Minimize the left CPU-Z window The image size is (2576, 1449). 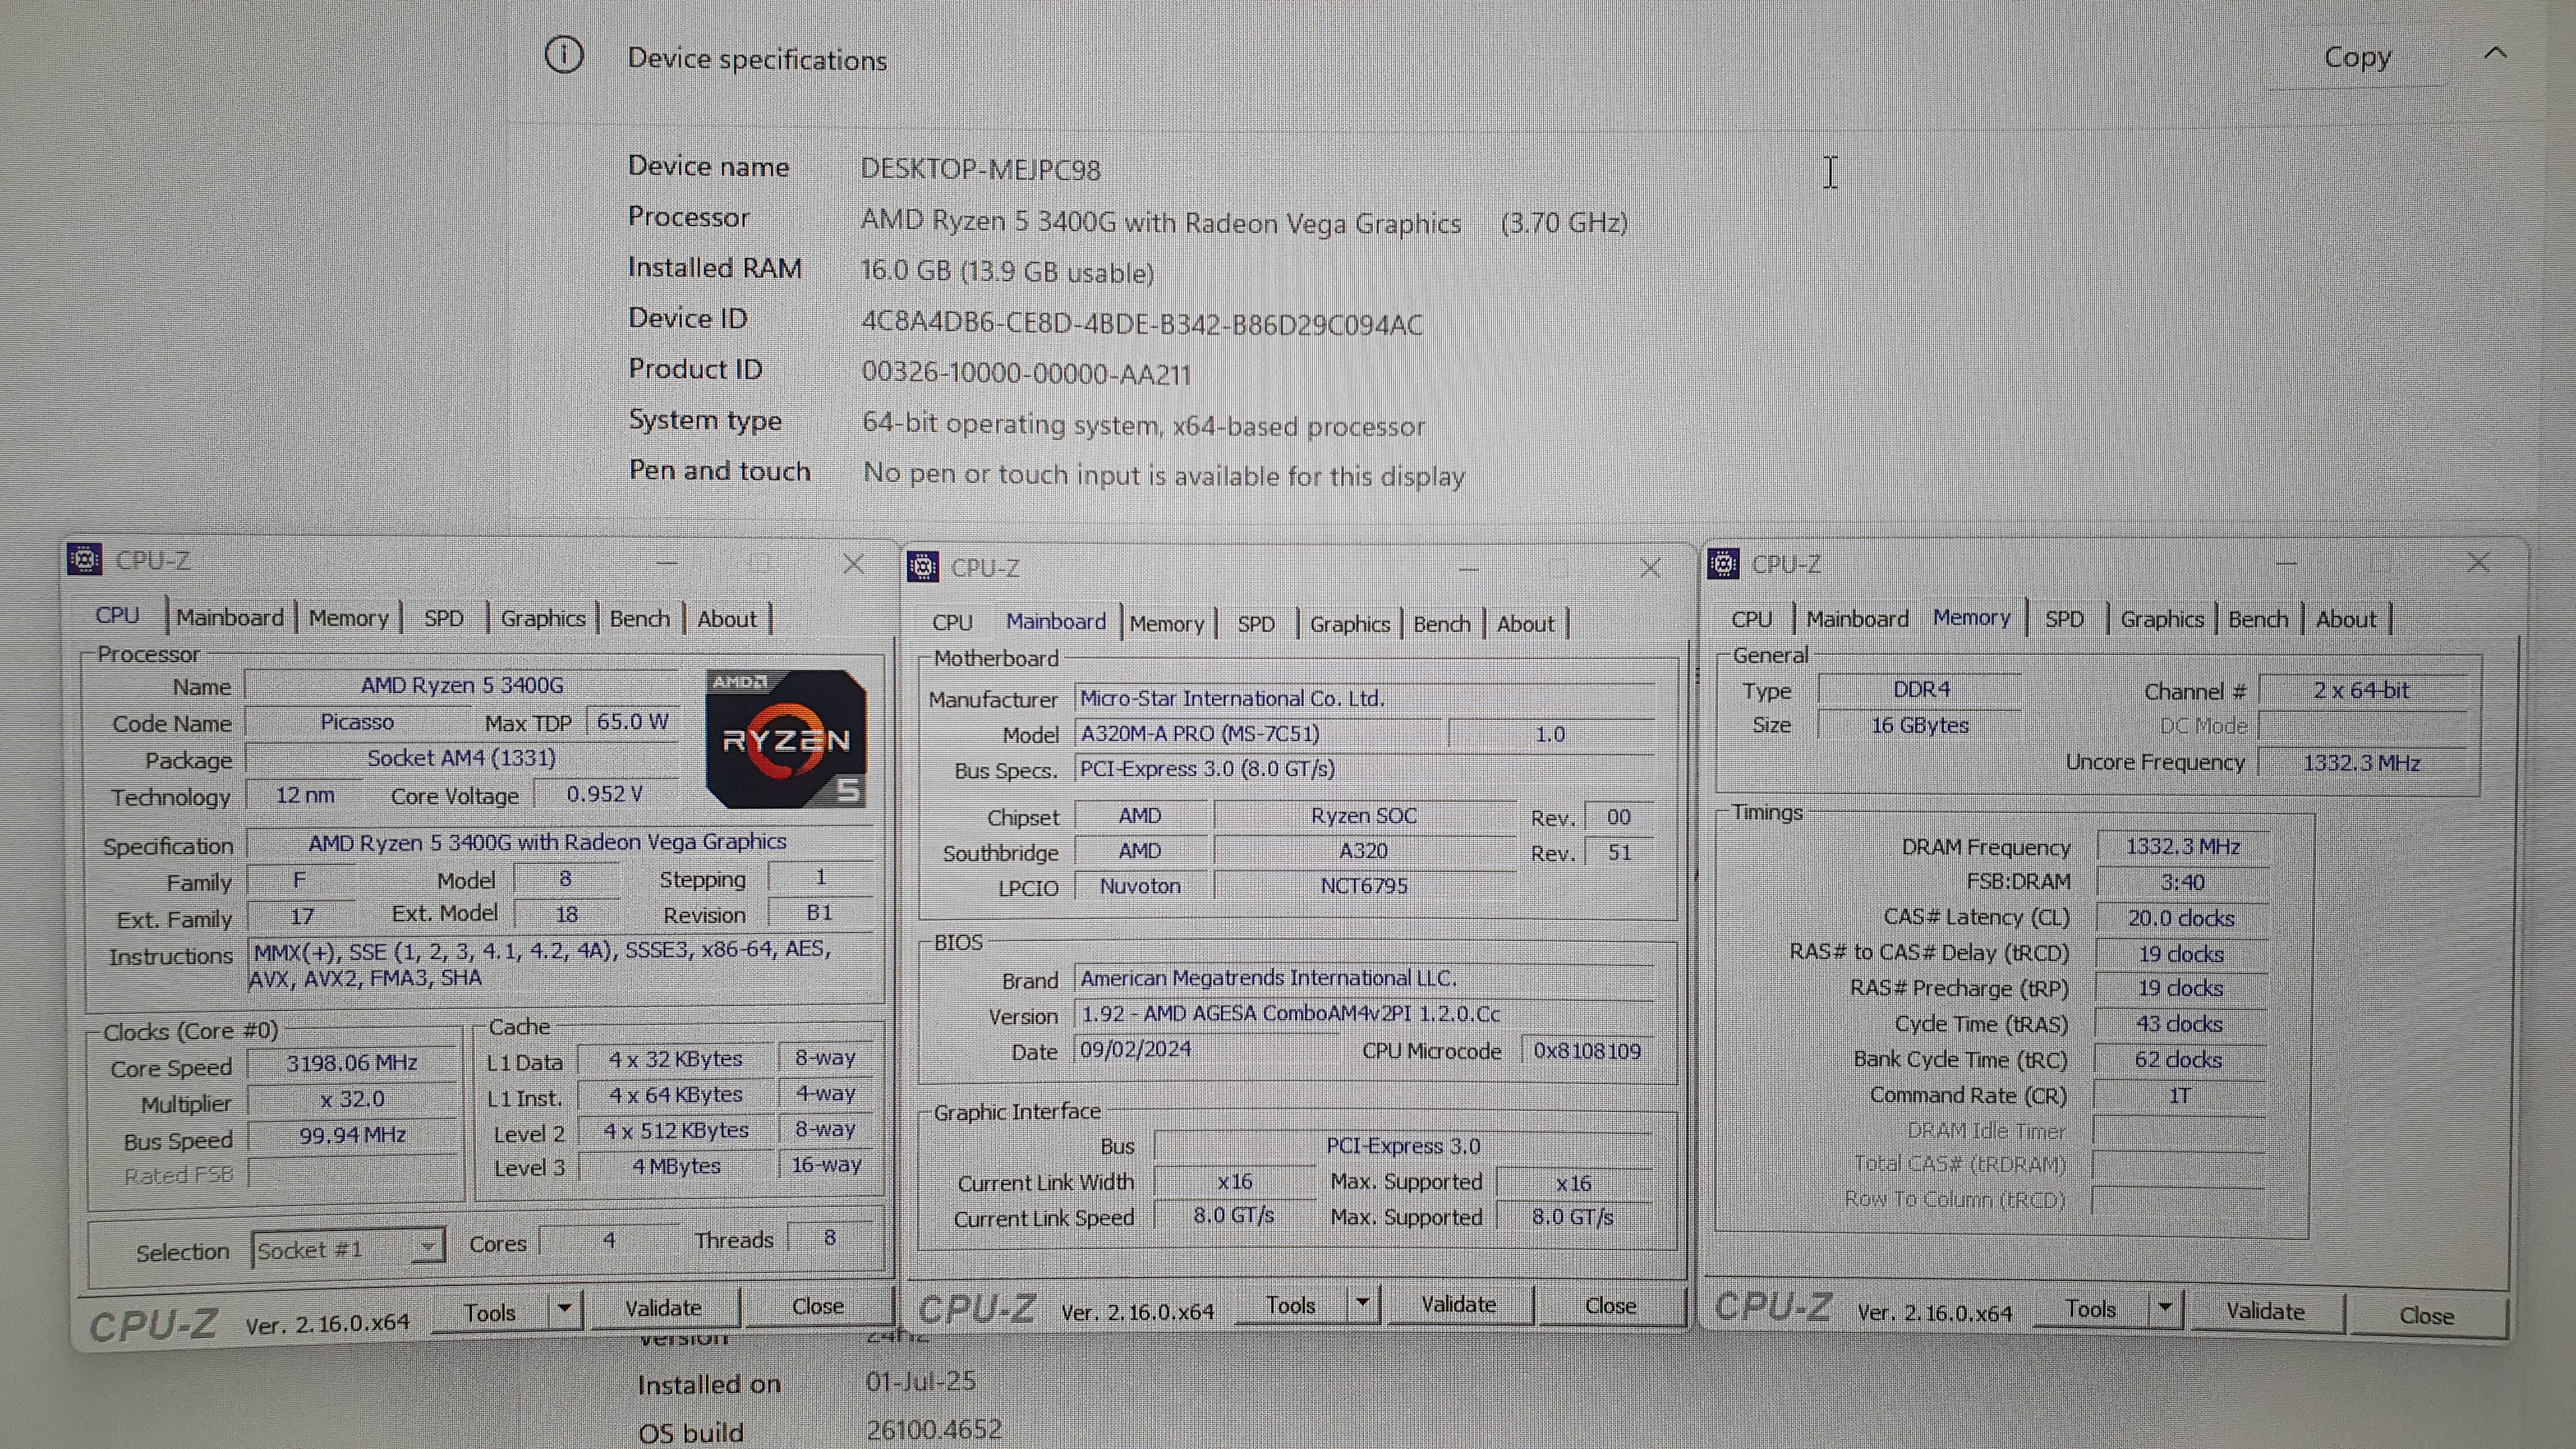(x=667, y=564)
